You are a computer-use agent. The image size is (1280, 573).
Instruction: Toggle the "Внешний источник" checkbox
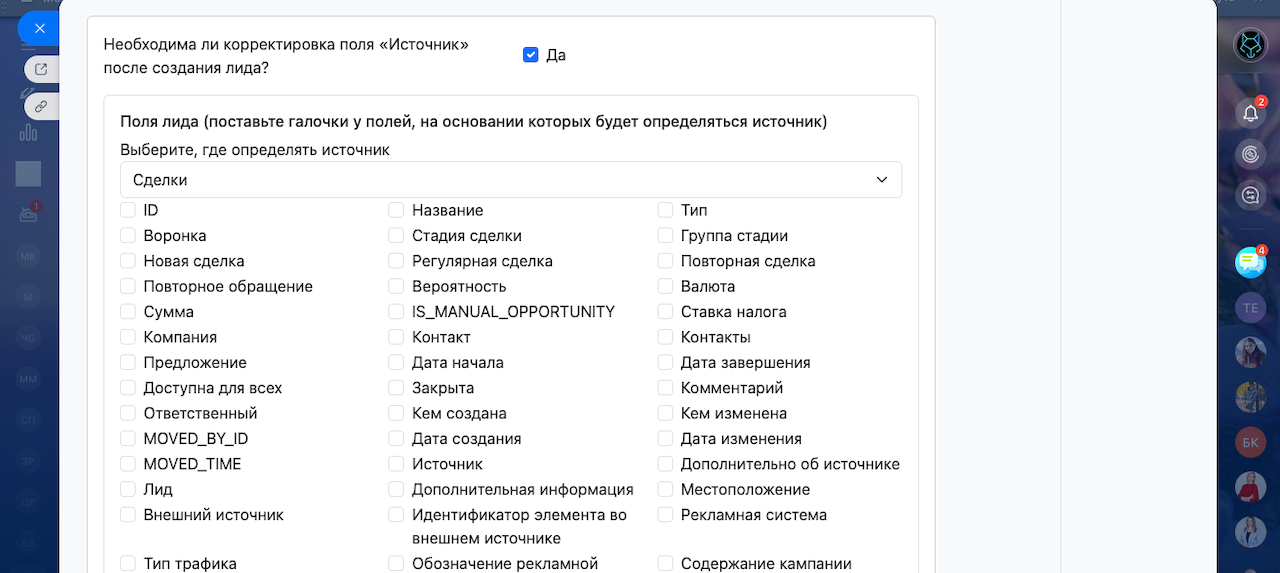[x=128, y=515]
